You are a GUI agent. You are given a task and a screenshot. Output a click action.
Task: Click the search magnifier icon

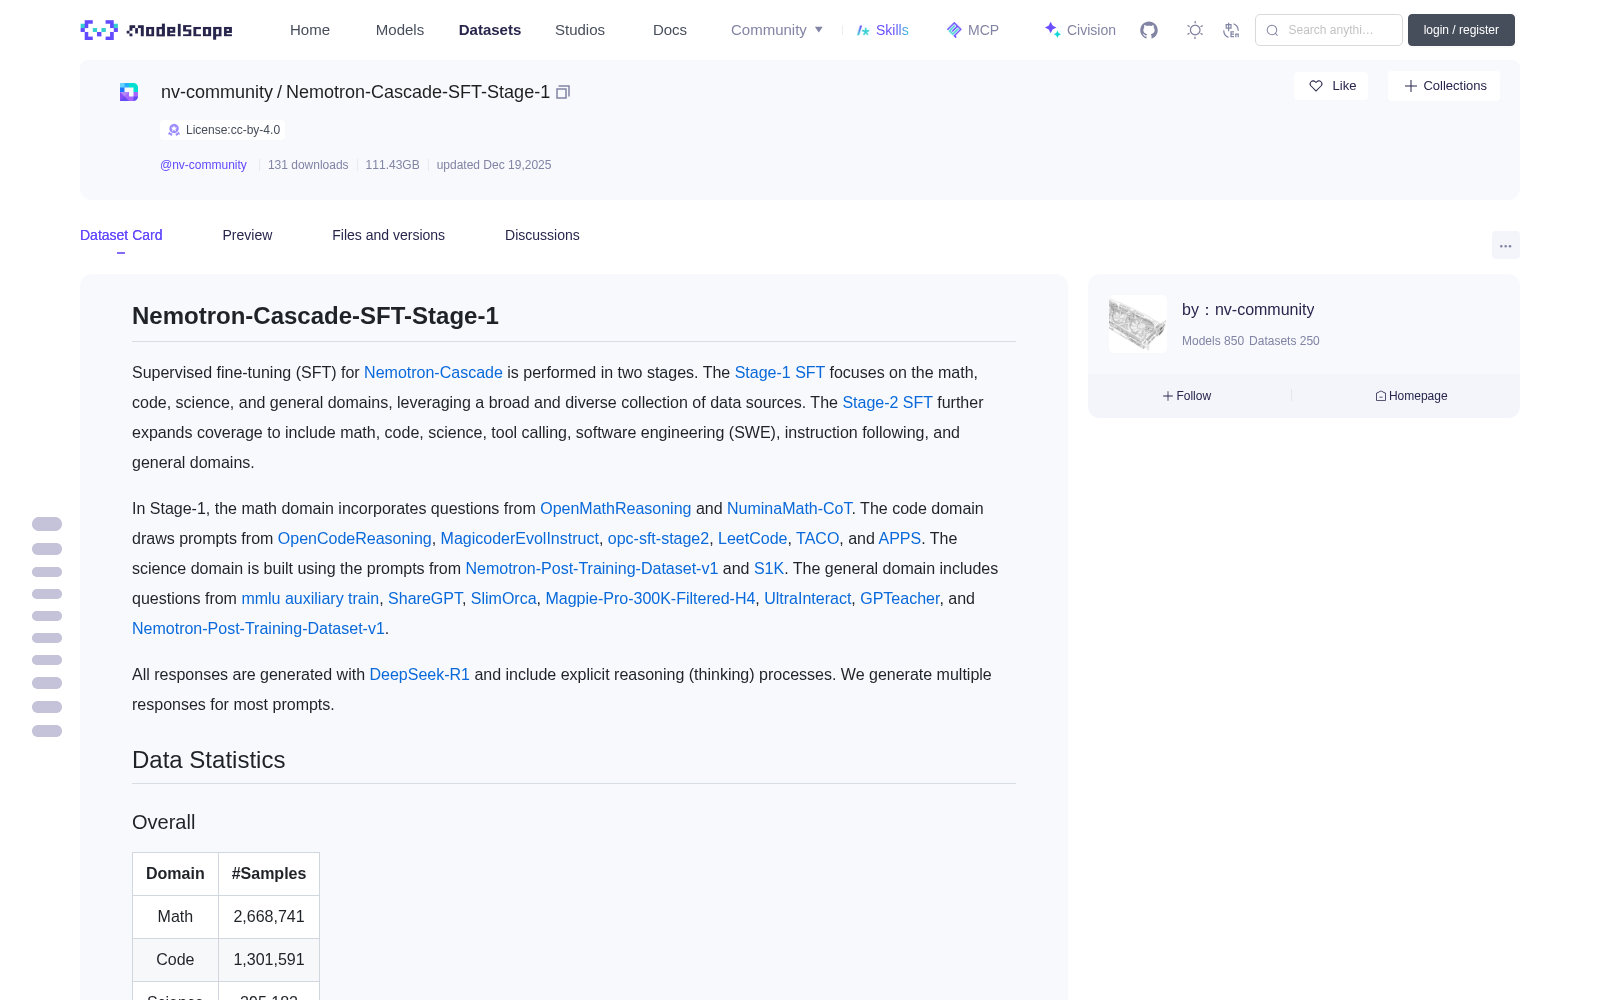1272,30
